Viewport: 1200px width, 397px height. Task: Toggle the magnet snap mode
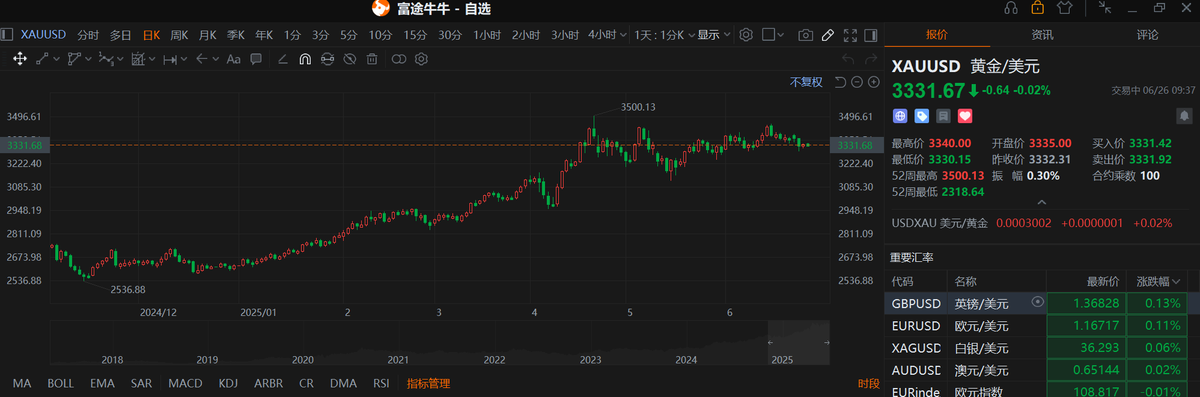point(305,59)
